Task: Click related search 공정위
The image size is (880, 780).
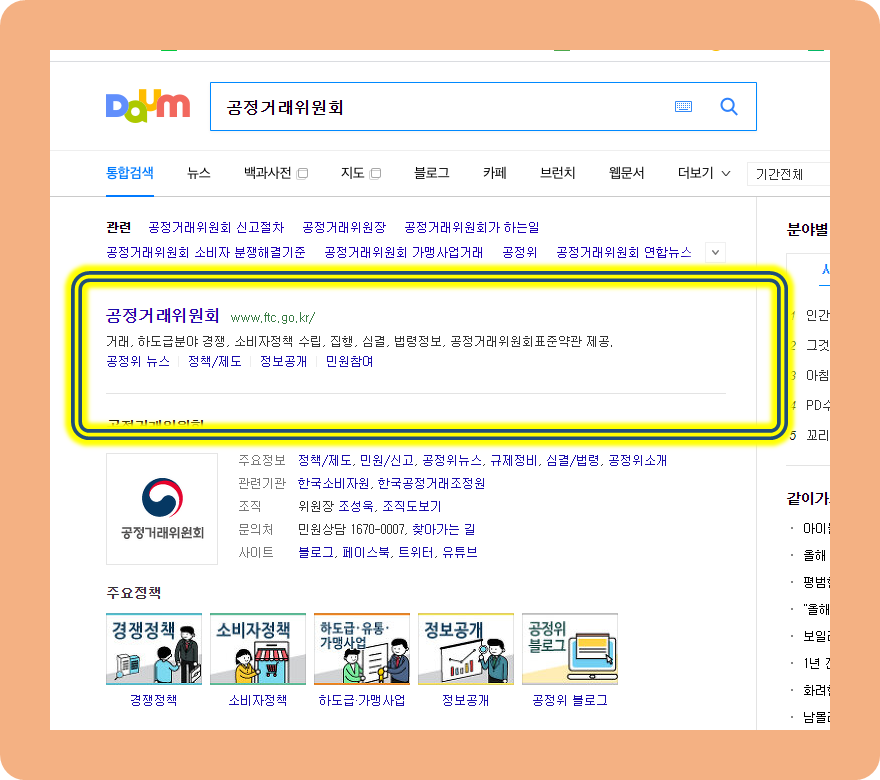Action: pos(520,253)
